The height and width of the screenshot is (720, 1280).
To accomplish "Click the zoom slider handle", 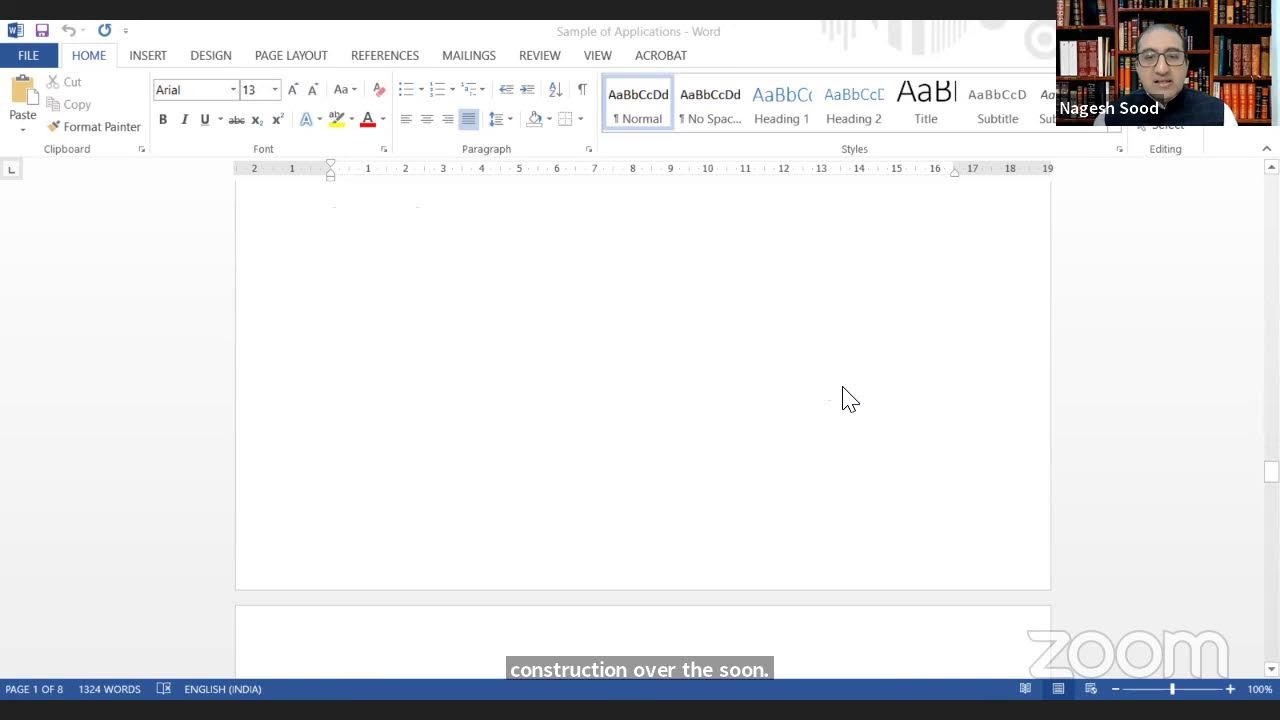I will 1172,689.
